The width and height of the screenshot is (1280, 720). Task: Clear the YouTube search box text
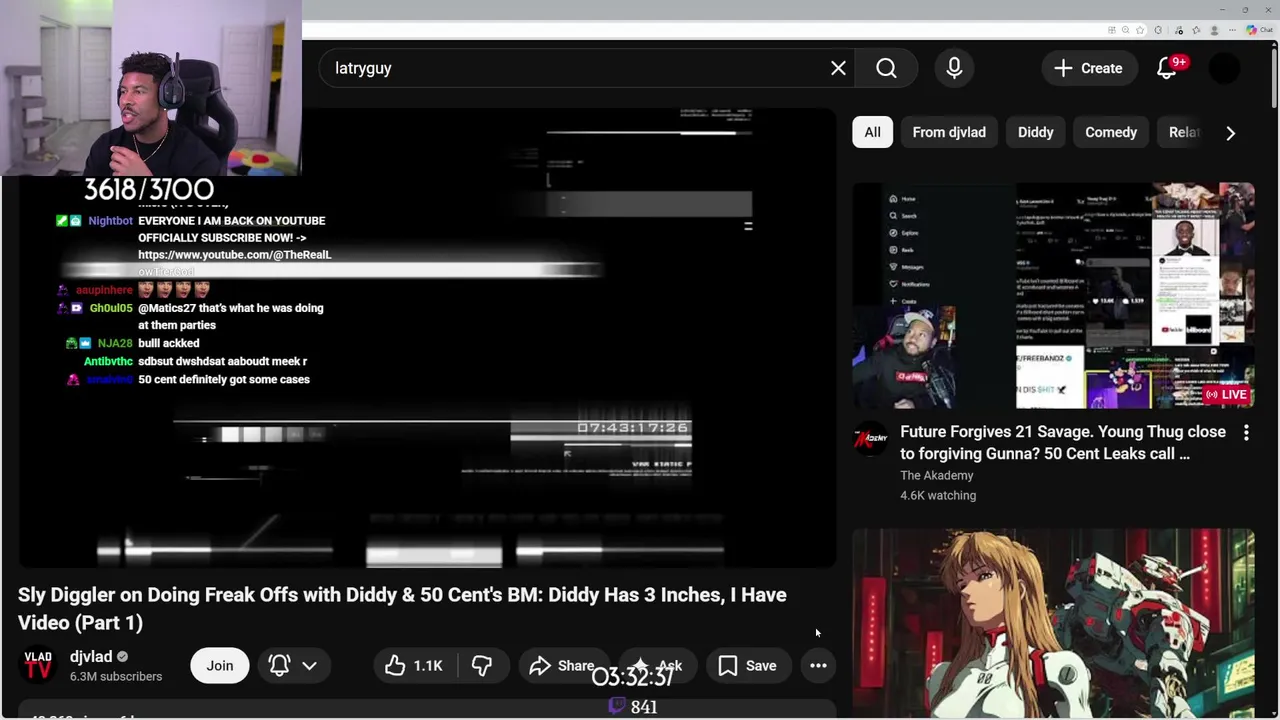[x=838, y=68]
